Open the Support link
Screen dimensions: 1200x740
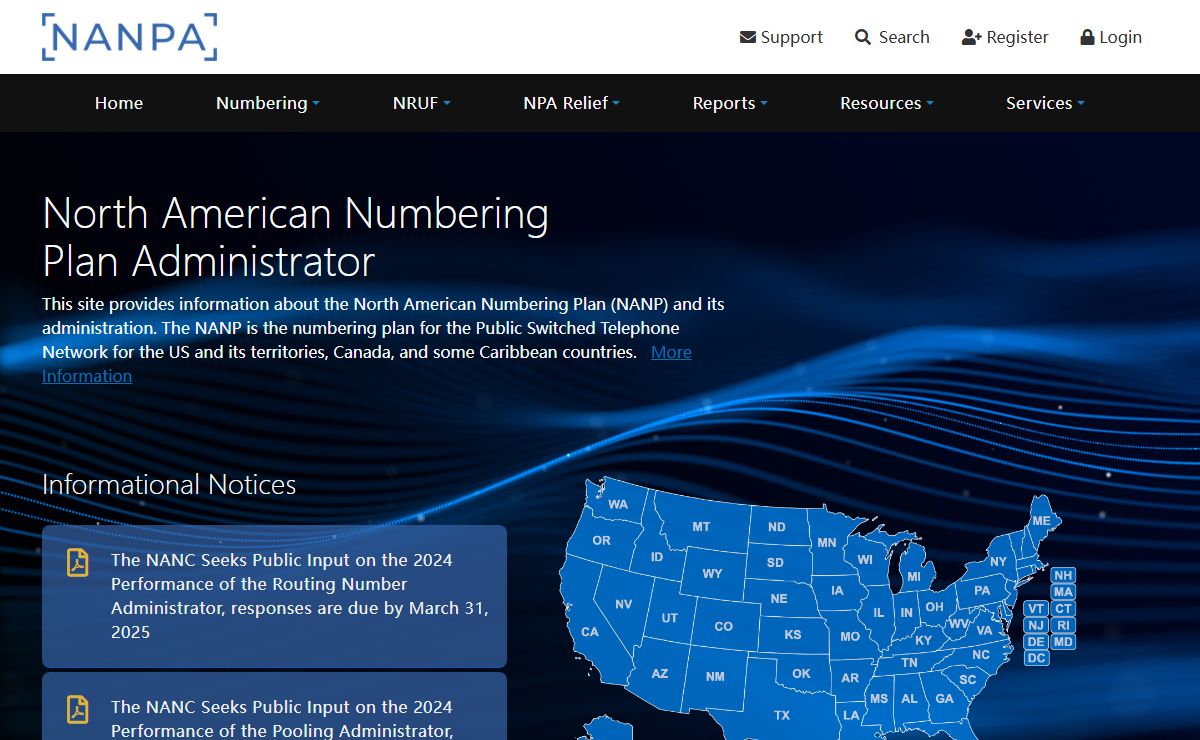pos(781,37)
